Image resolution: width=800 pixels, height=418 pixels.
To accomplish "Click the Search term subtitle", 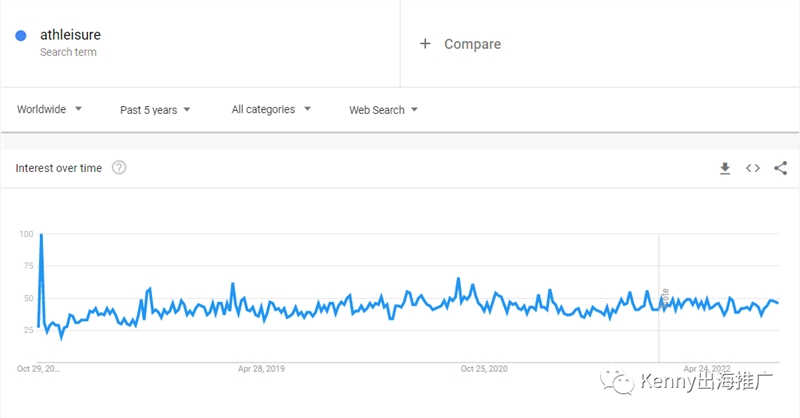I will coord(68,52).
